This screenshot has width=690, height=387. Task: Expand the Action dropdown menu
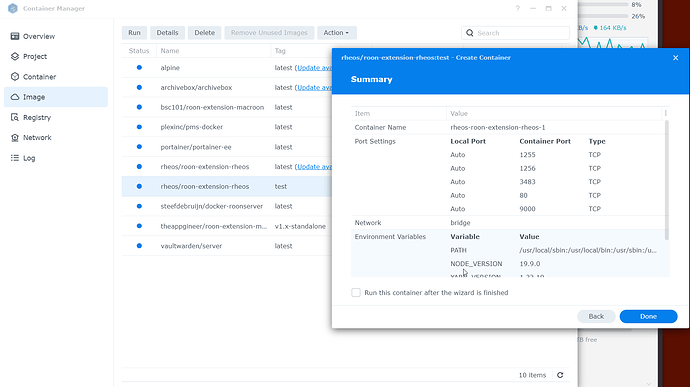337,33
